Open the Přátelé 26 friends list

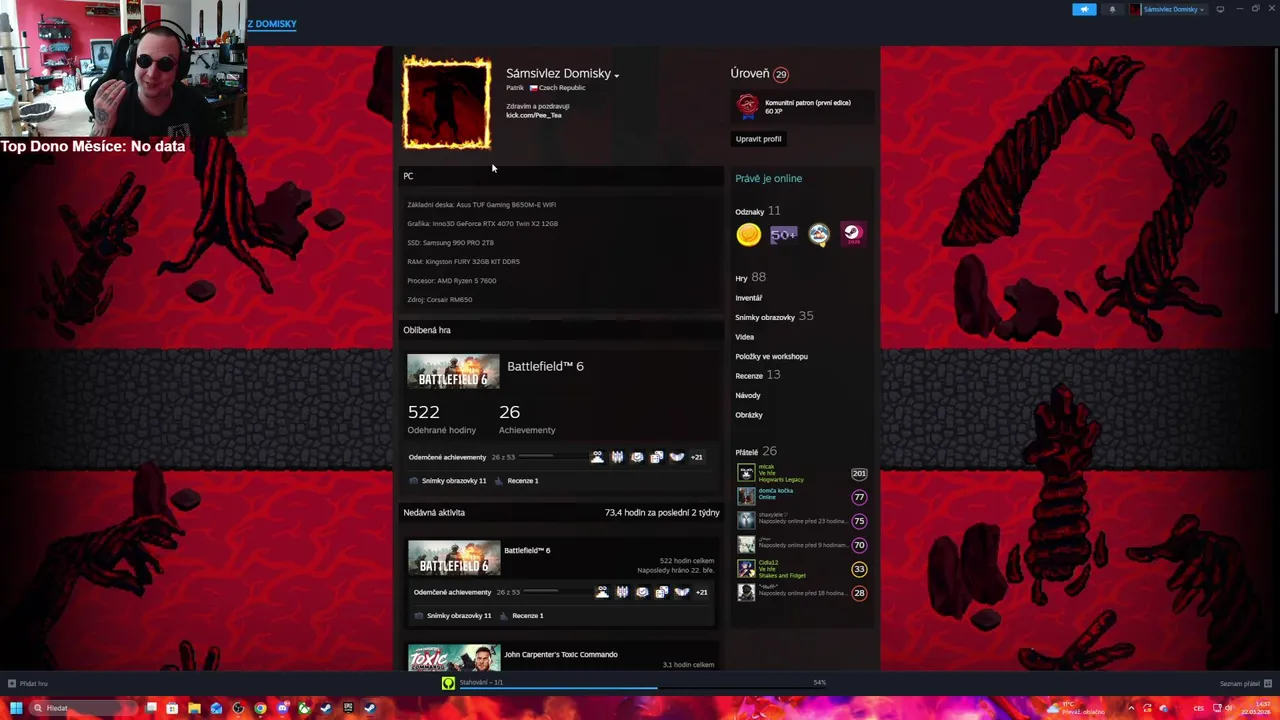(x=755, y=452)
